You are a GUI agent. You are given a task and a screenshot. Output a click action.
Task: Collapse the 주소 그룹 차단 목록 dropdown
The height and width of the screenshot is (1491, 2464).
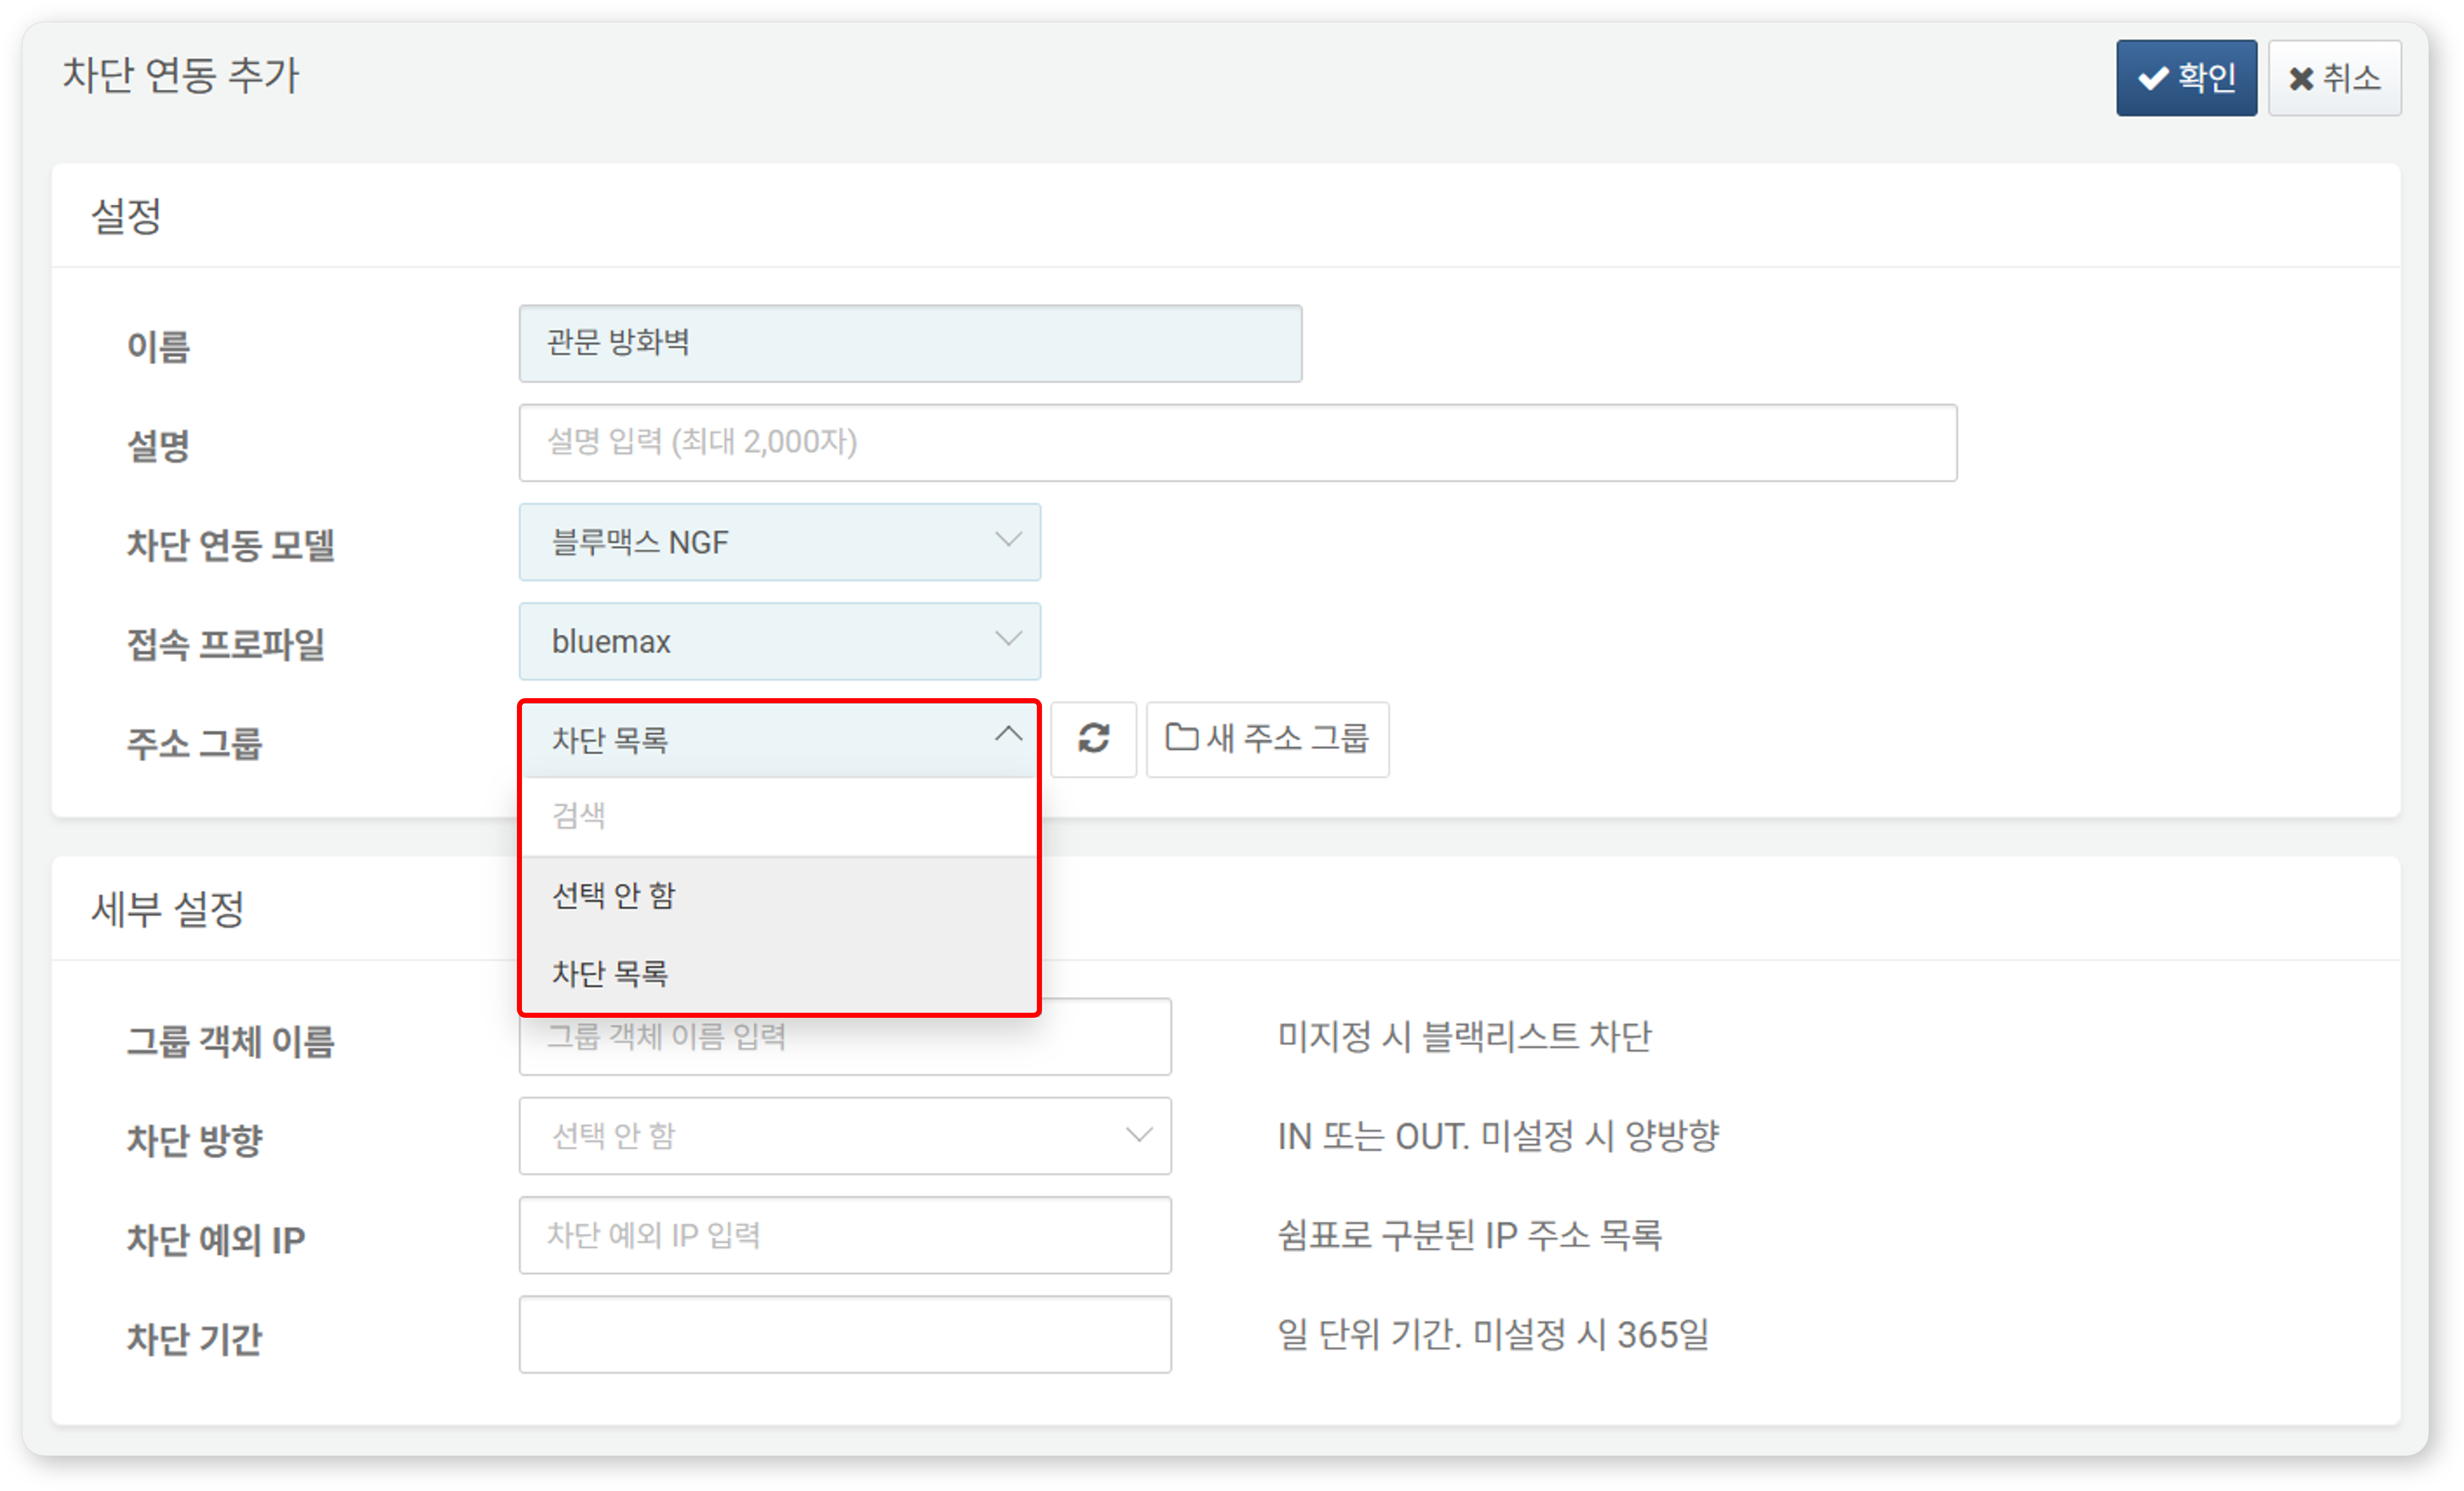[x=779, y=740]
